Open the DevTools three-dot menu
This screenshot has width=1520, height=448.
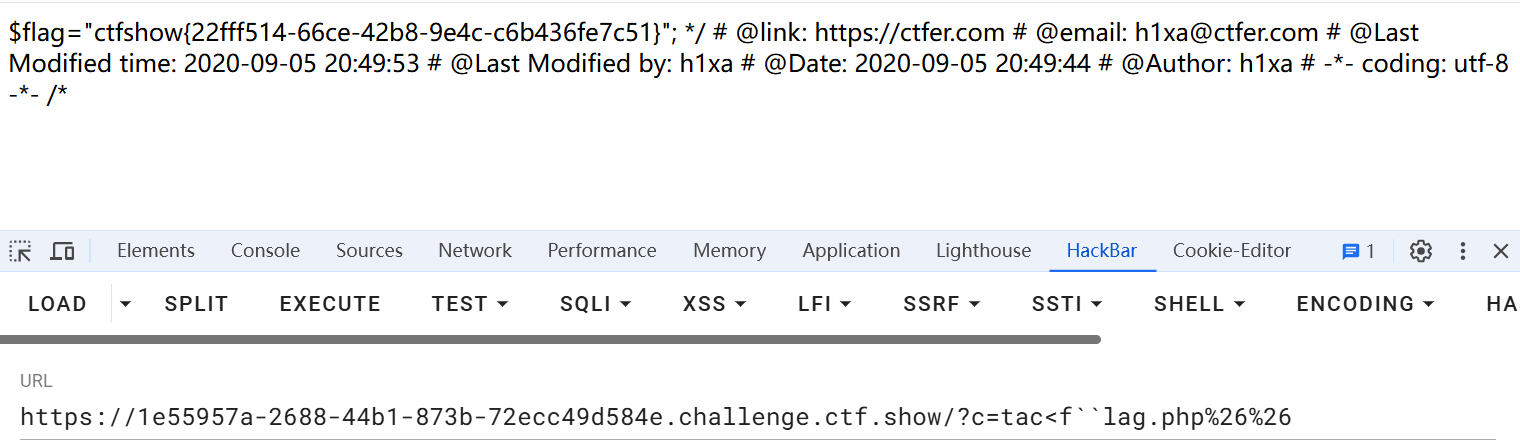pyautogui.click(x=1463, y=251)
